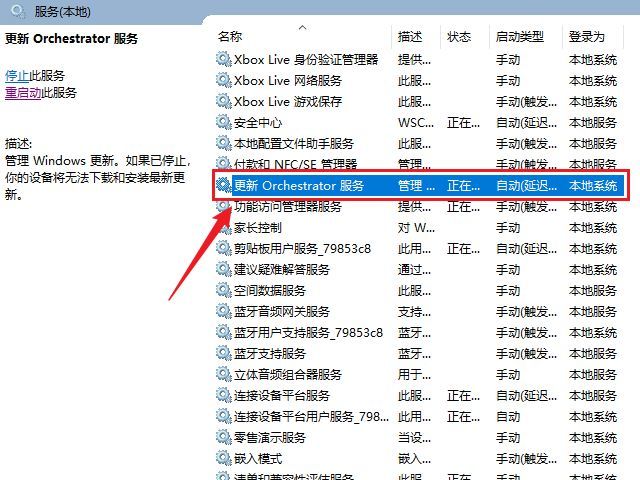Click gear icon beside Xbox Live 游戏保存
This screenshot has height=480, width=640.
[224, 102]
